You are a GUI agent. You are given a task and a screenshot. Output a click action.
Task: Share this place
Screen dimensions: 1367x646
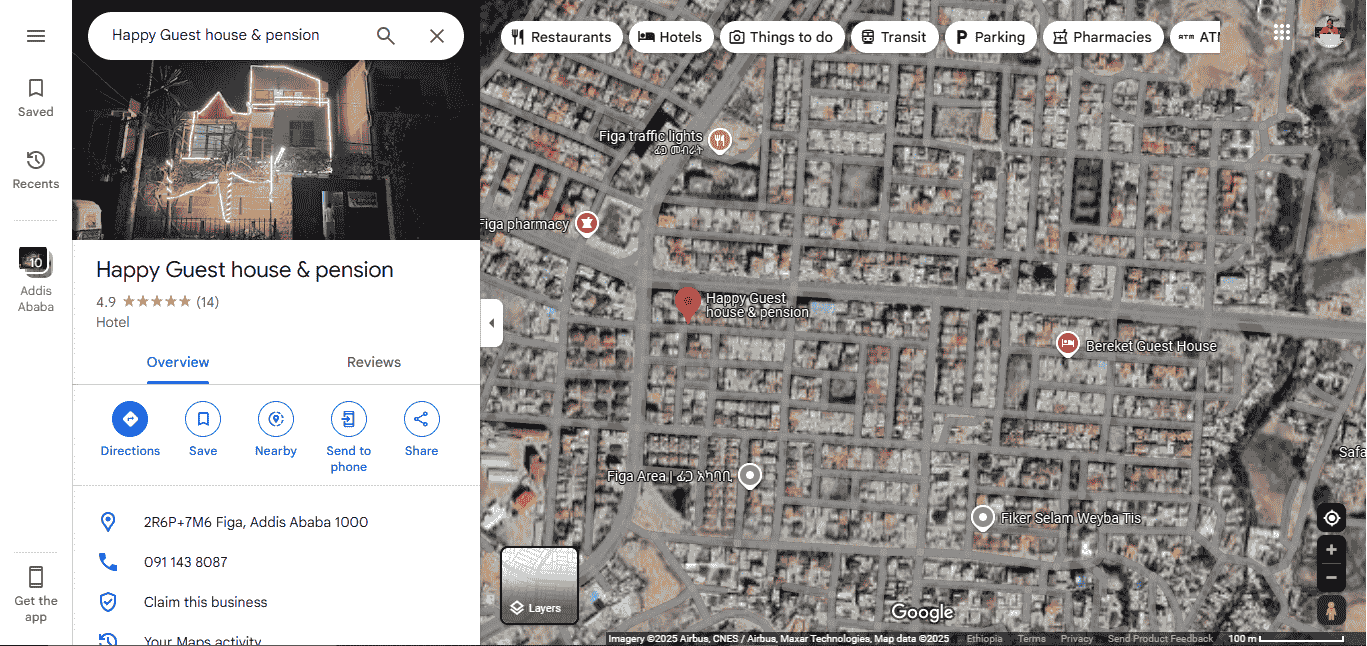[421, 430]
